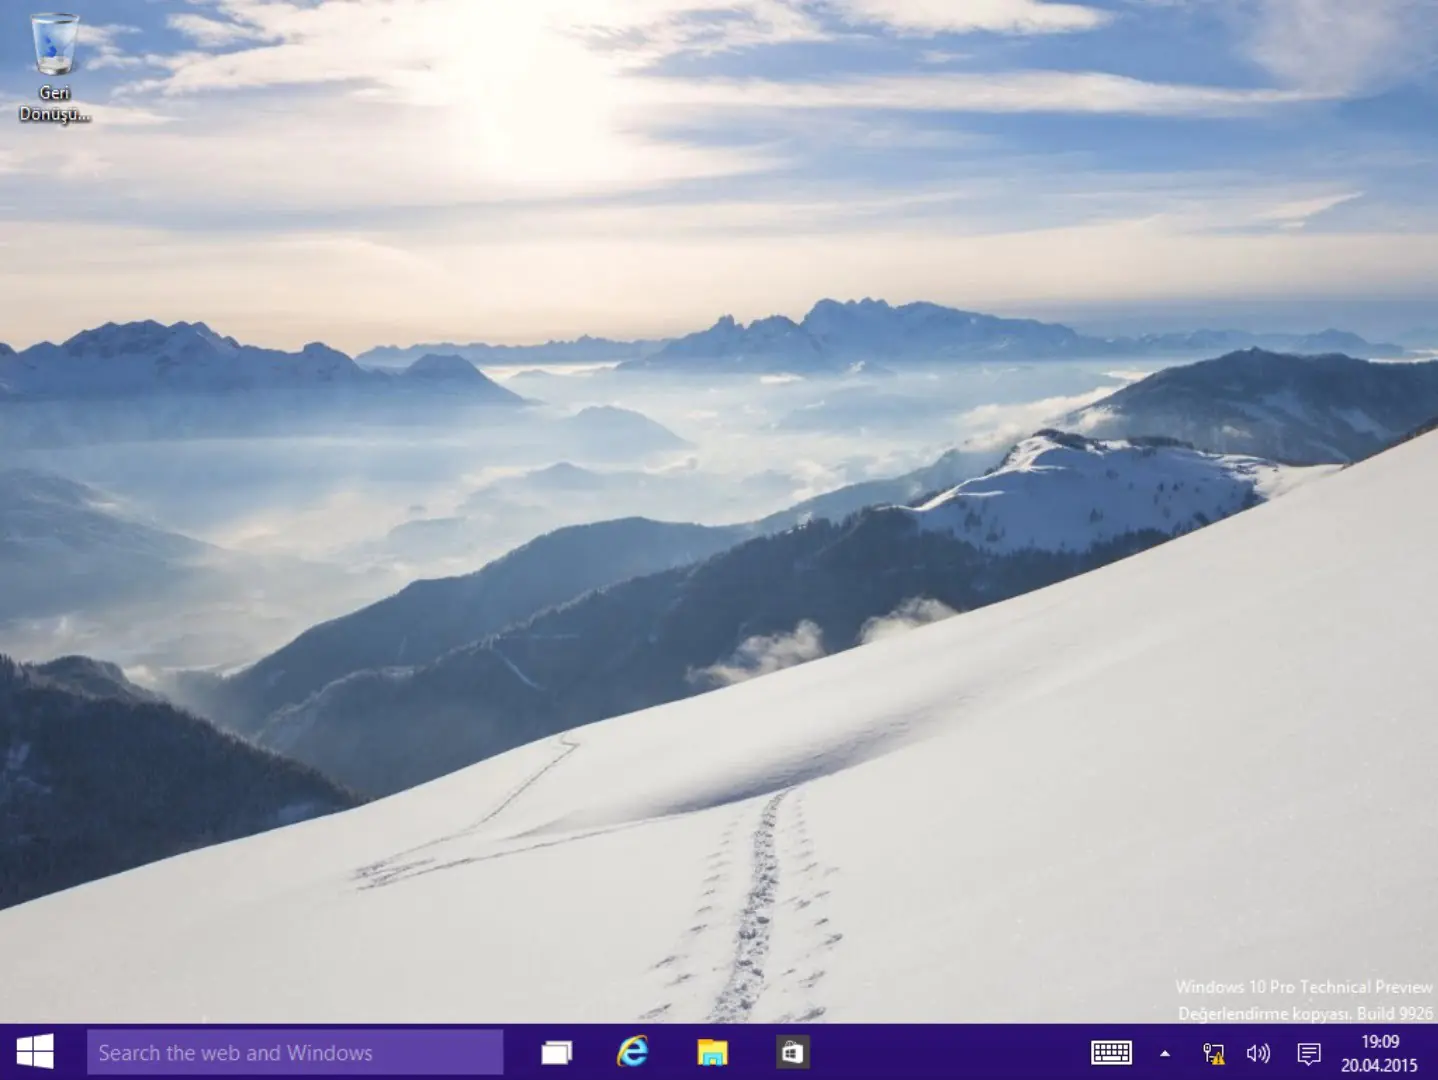Launch the Windows Store app
Screen dimensions: 1438x1080
point(791,1052)
